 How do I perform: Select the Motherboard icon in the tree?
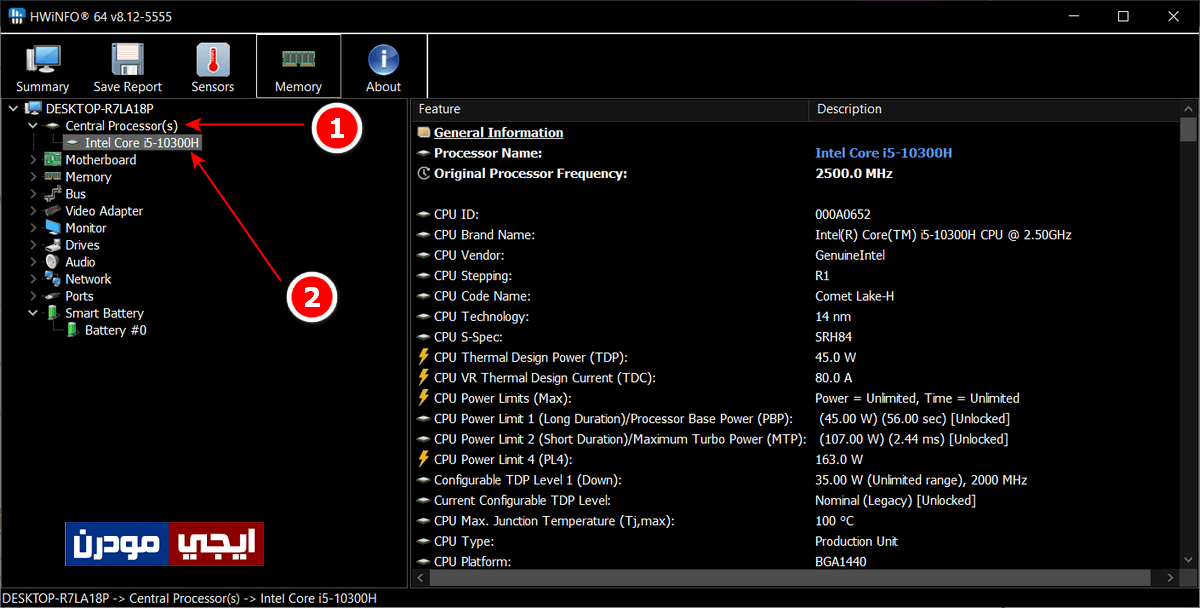coord(53,160)
